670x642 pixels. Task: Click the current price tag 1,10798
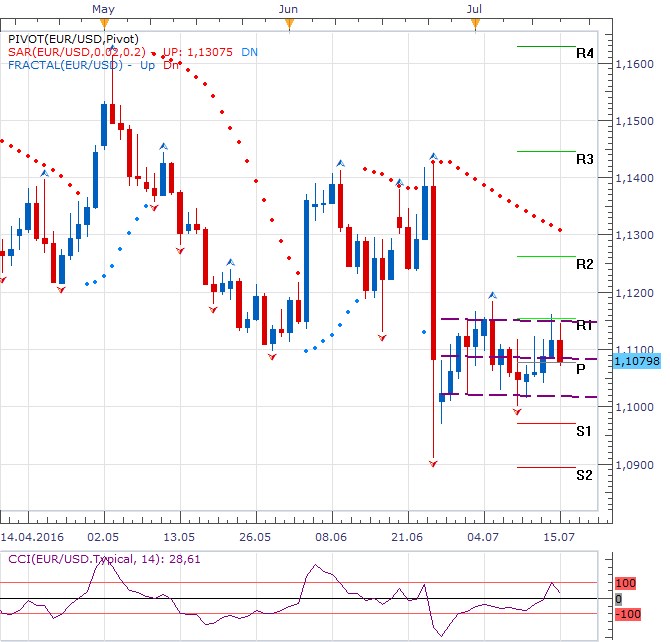(637, 361)
